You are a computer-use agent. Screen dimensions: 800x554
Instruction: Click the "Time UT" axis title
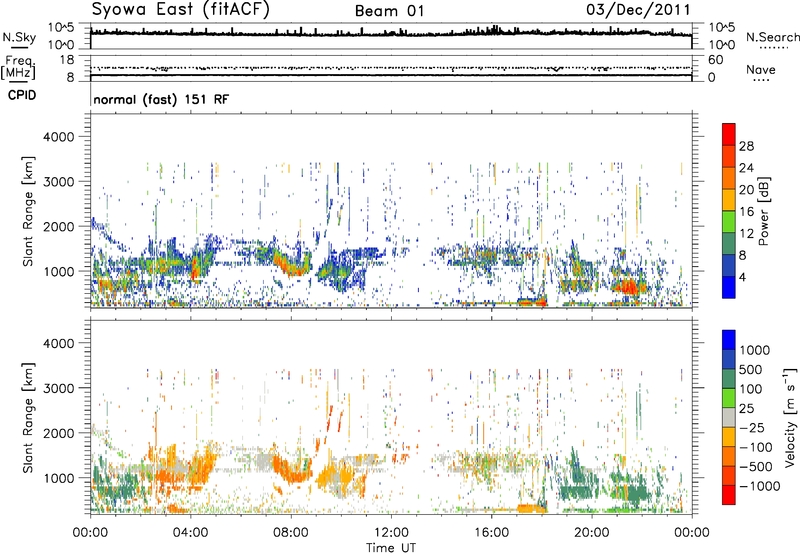click(x=391, y=547)
